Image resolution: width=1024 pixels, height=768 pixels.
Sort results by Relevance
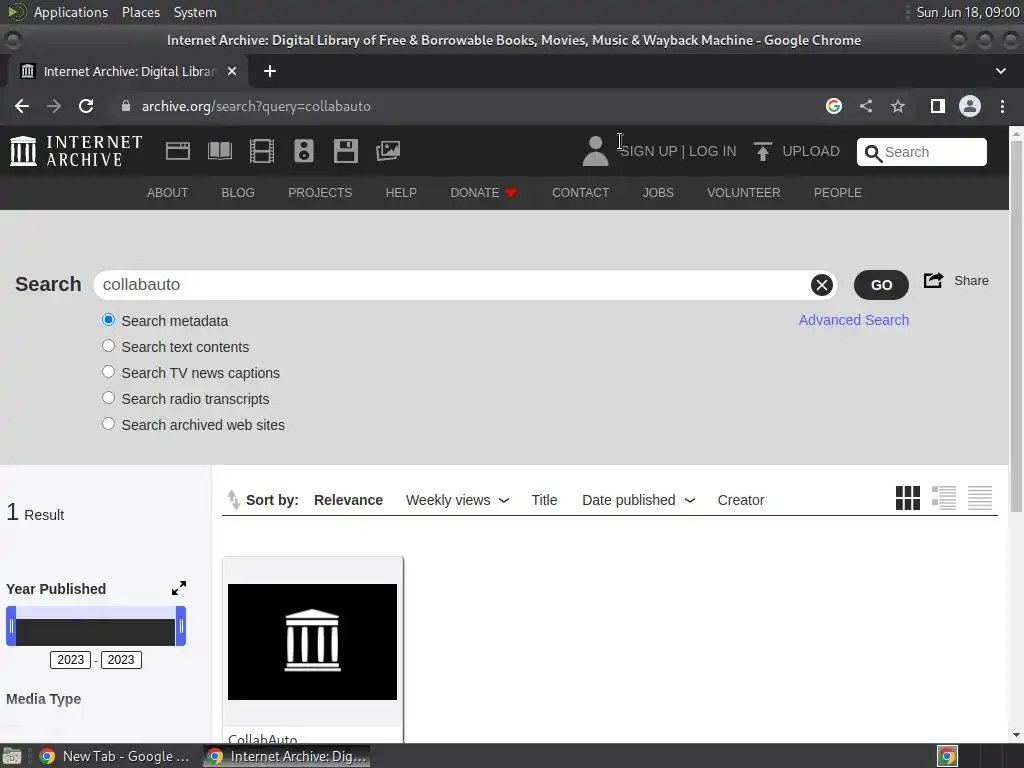click(348, 500)
